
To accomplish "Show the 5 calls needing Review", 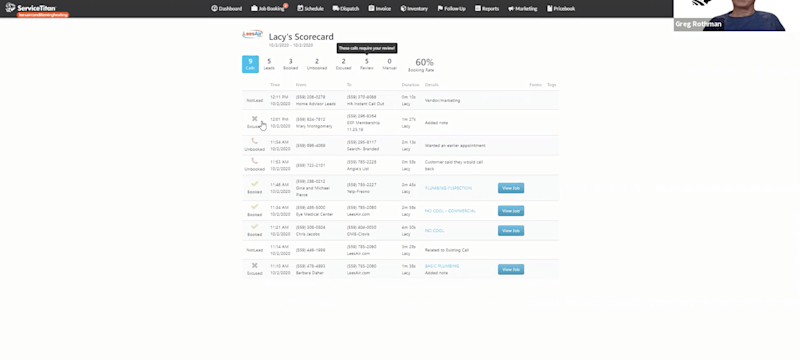I will coord(366,64).
